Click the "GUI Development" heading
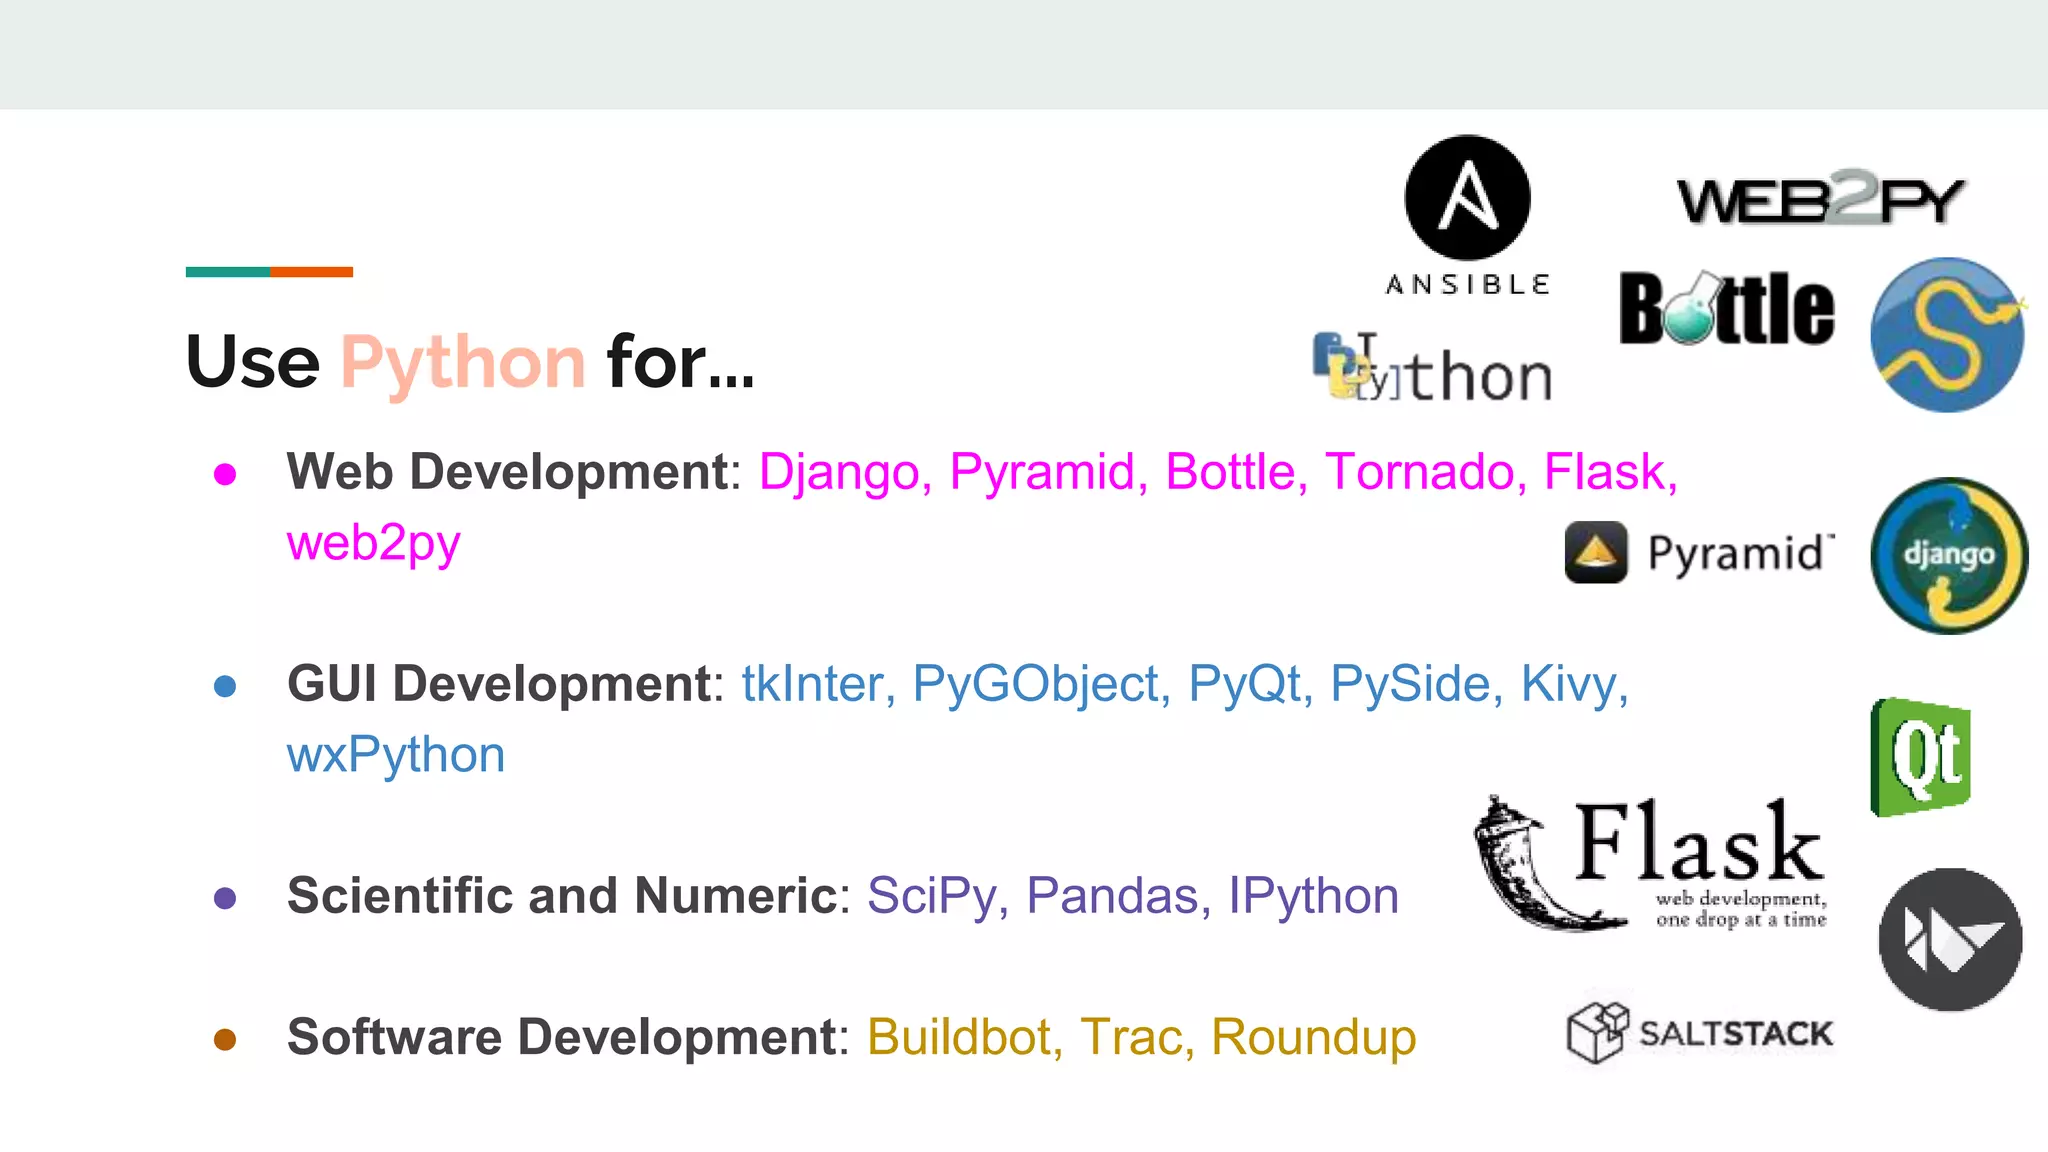The image size is (2048, 1152). point(498,686)
